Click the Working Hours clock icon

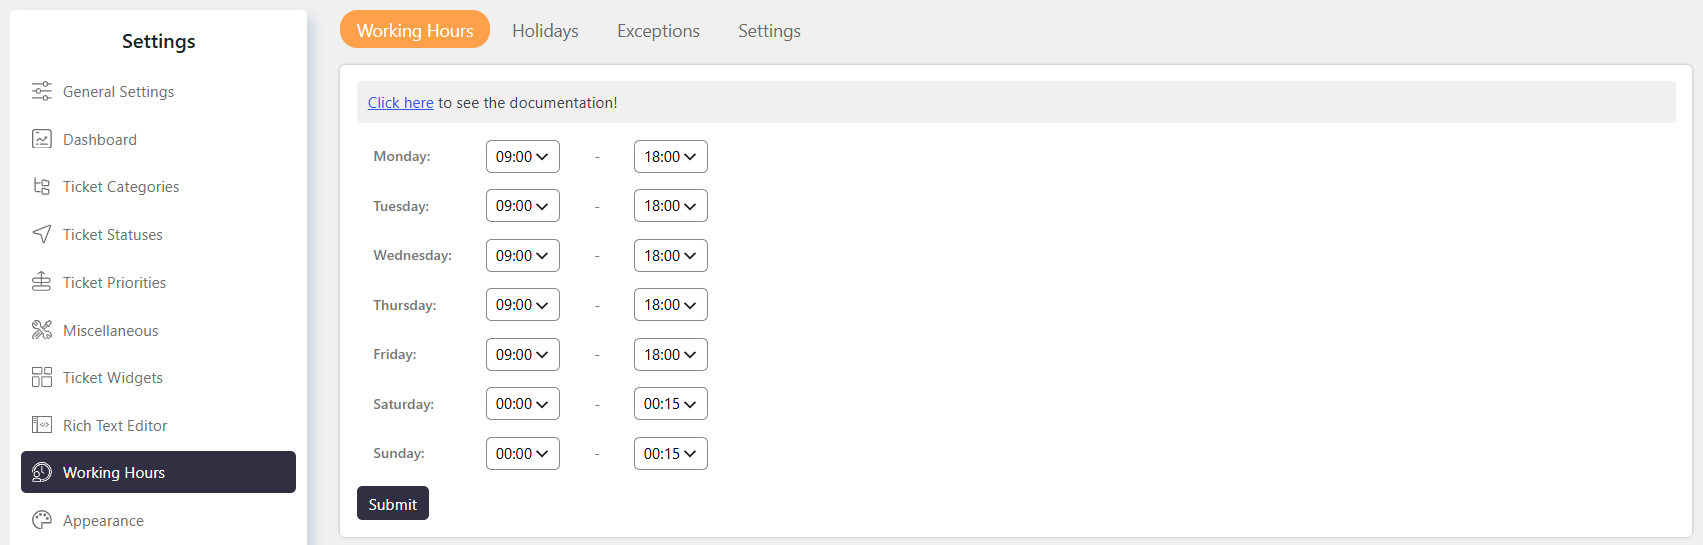point(41,472)
